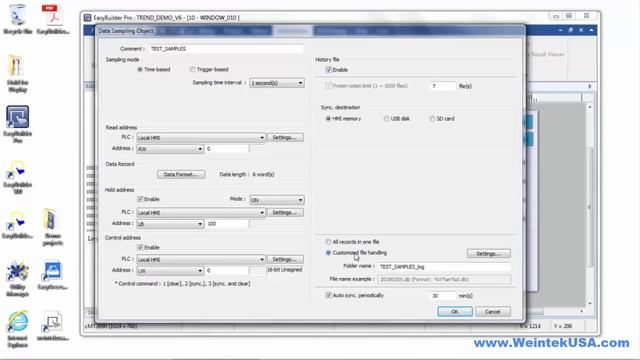Click the EasyBuilder Pro title bar icon

88,18
